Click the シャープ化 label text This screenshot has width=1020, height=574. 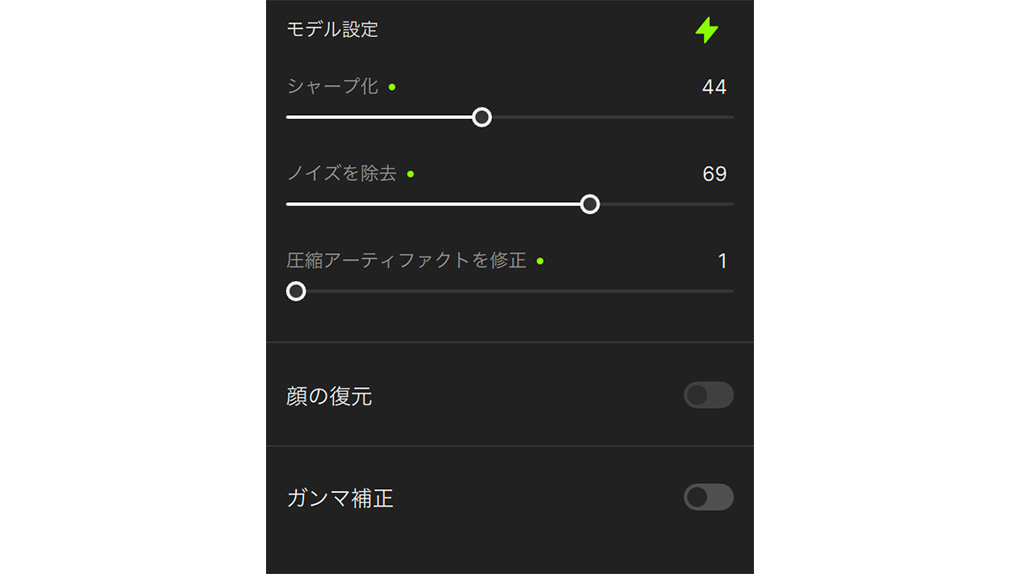(332, 87)
